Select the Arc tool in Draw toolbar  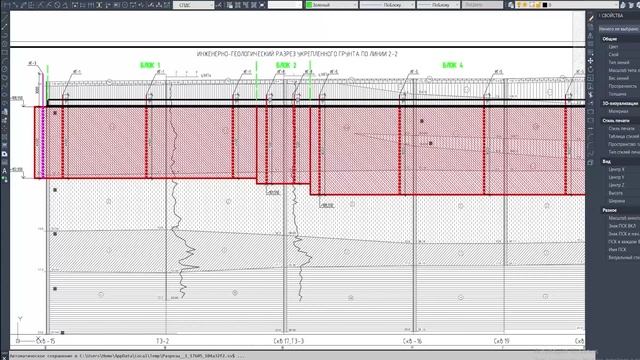[x=4, y=61]
